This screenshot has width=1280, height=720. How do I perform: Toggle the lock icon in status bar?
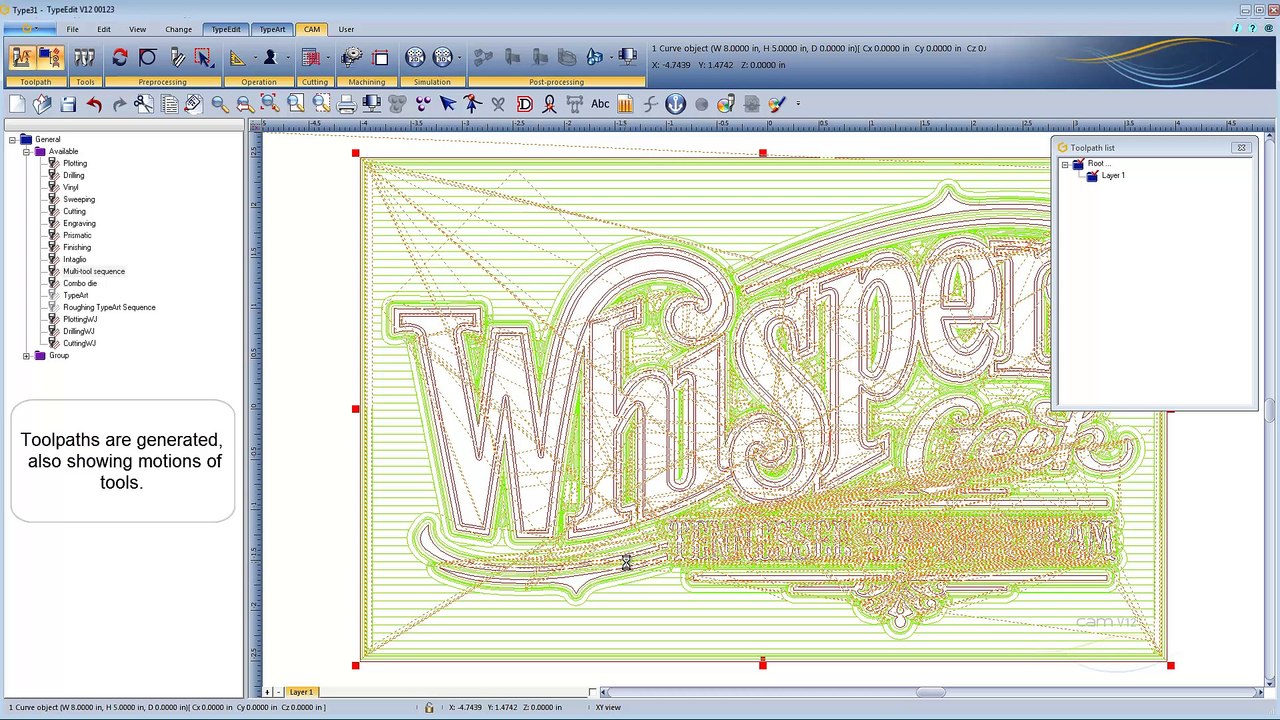[x=429, y=708]
